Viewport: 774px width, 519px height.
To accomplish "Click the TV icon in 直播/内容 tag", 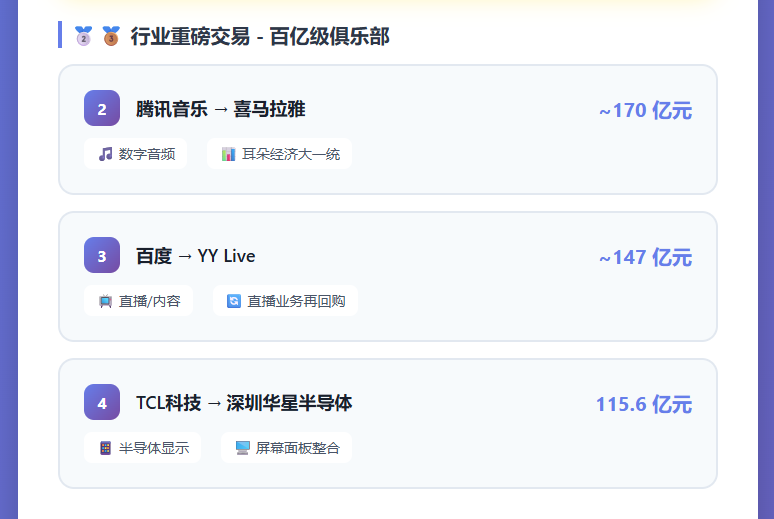I will click(x=105, y=301).
